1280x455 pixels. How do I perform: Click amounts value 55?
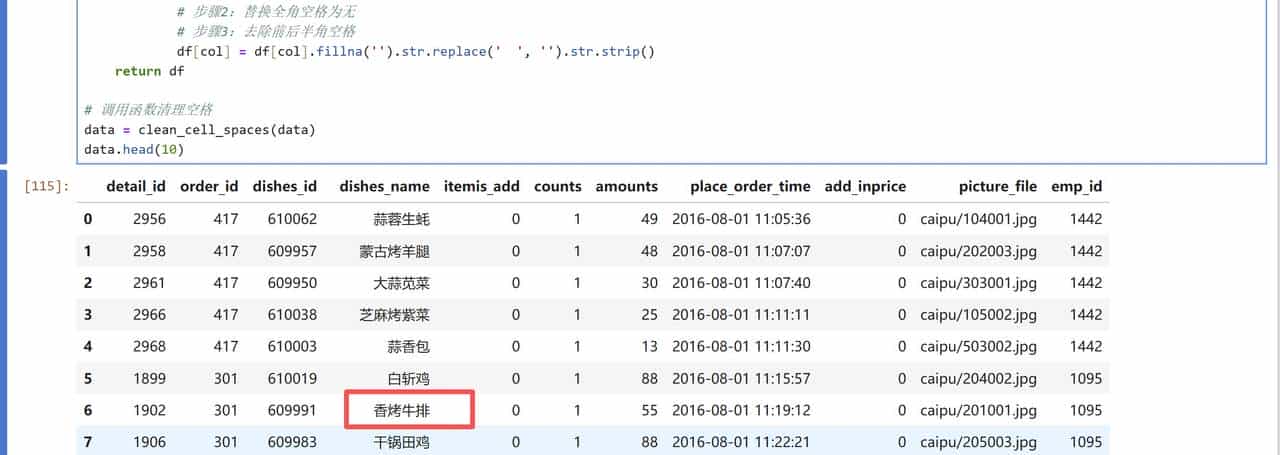point(649,411)
